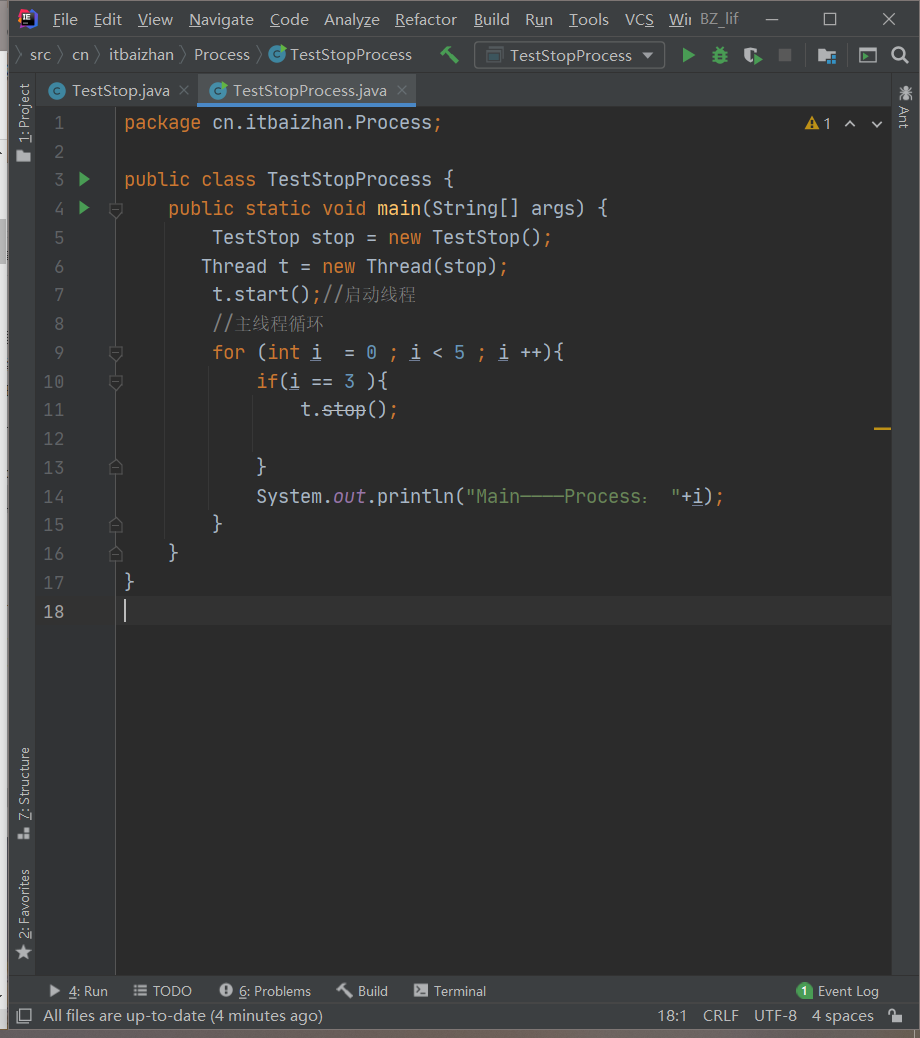The height and width of the screenshot is (1038, 920).
Task: Open the Tools menu
Action: pos(588,20)
